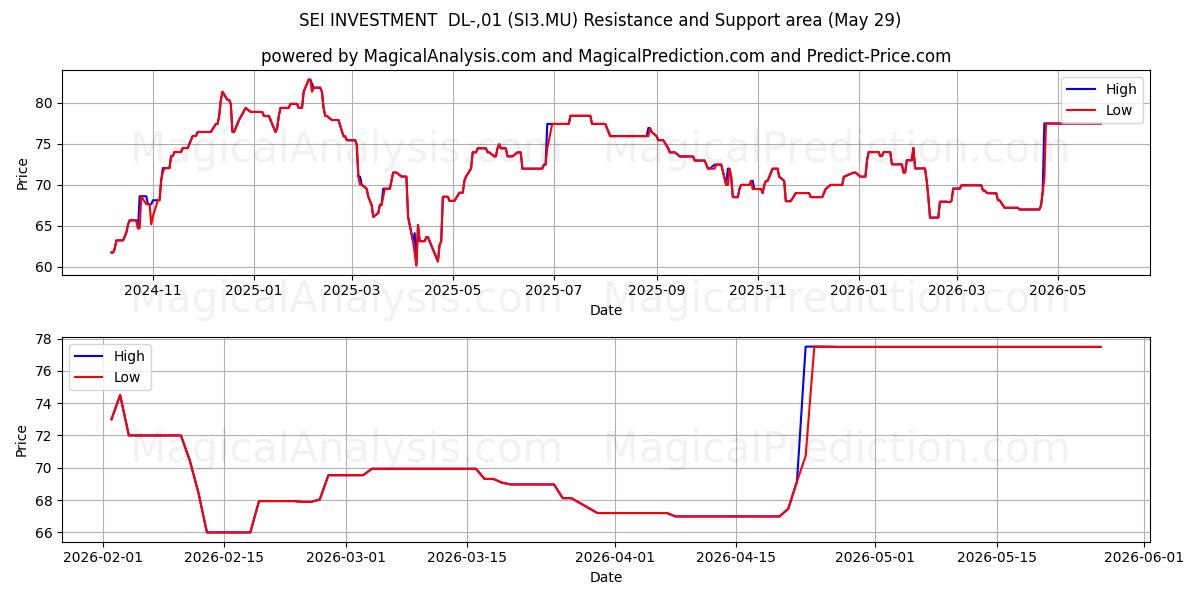This screenshot has height=600, width=1200.
Task: Click 'High' in the top chart legend
Action: click(x=1121, y=89)
